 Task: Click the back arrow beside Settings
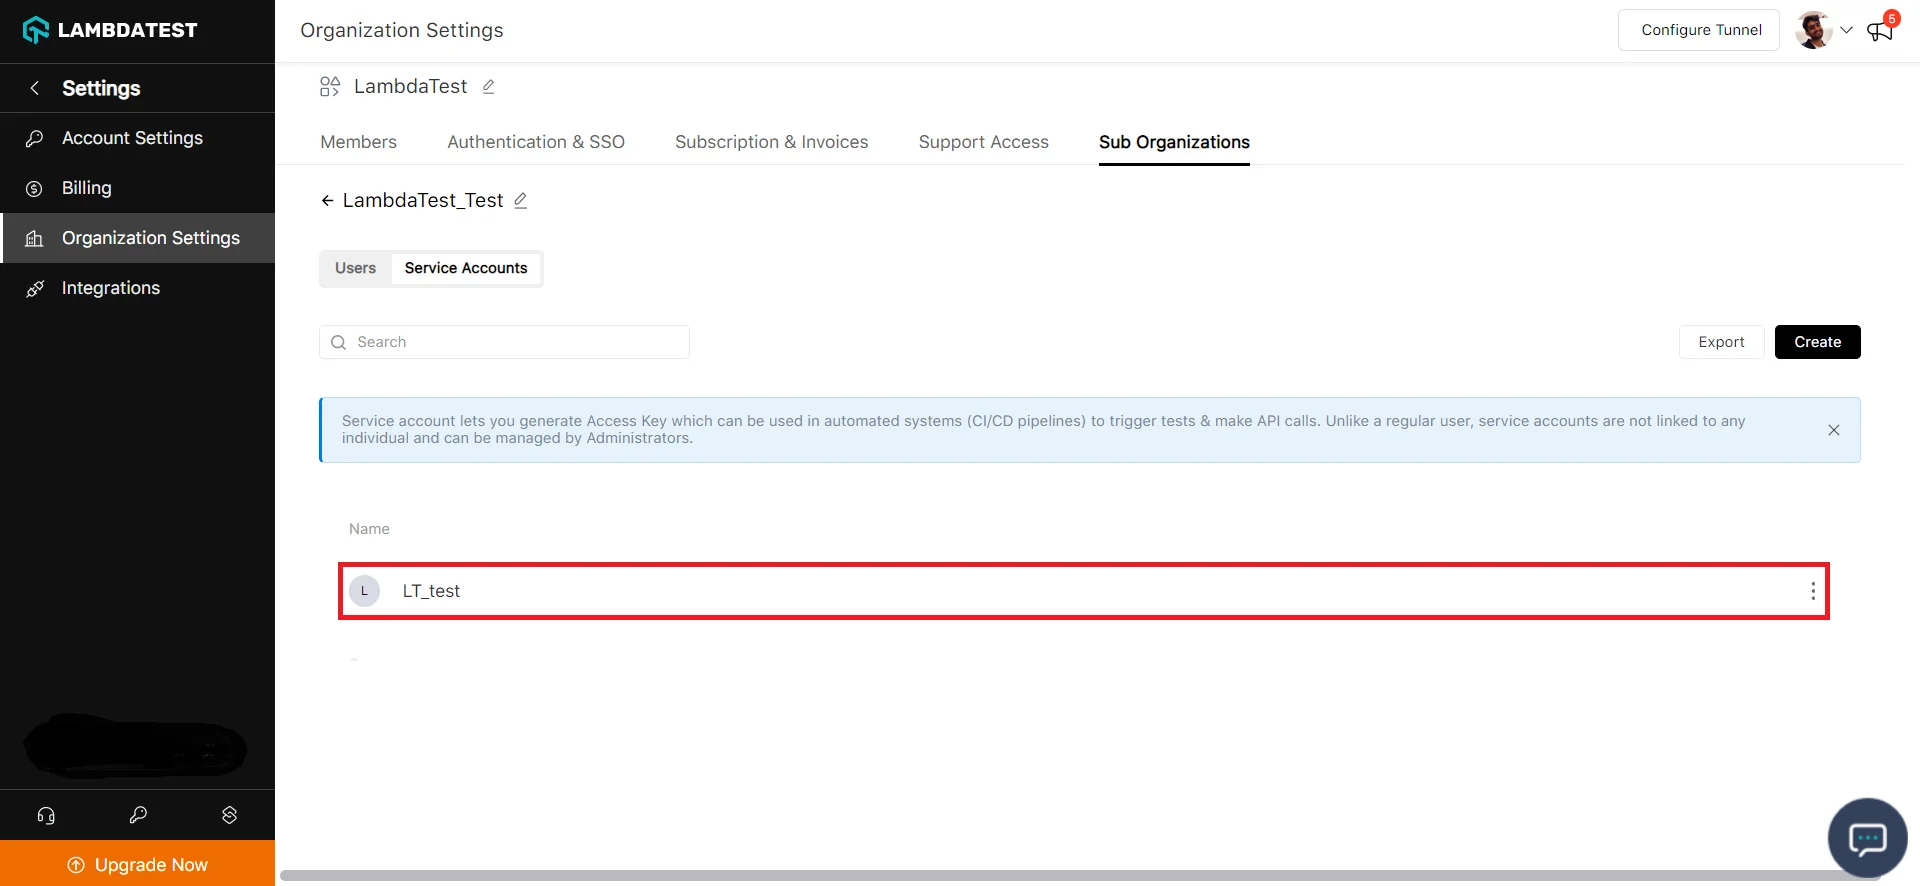35,88
